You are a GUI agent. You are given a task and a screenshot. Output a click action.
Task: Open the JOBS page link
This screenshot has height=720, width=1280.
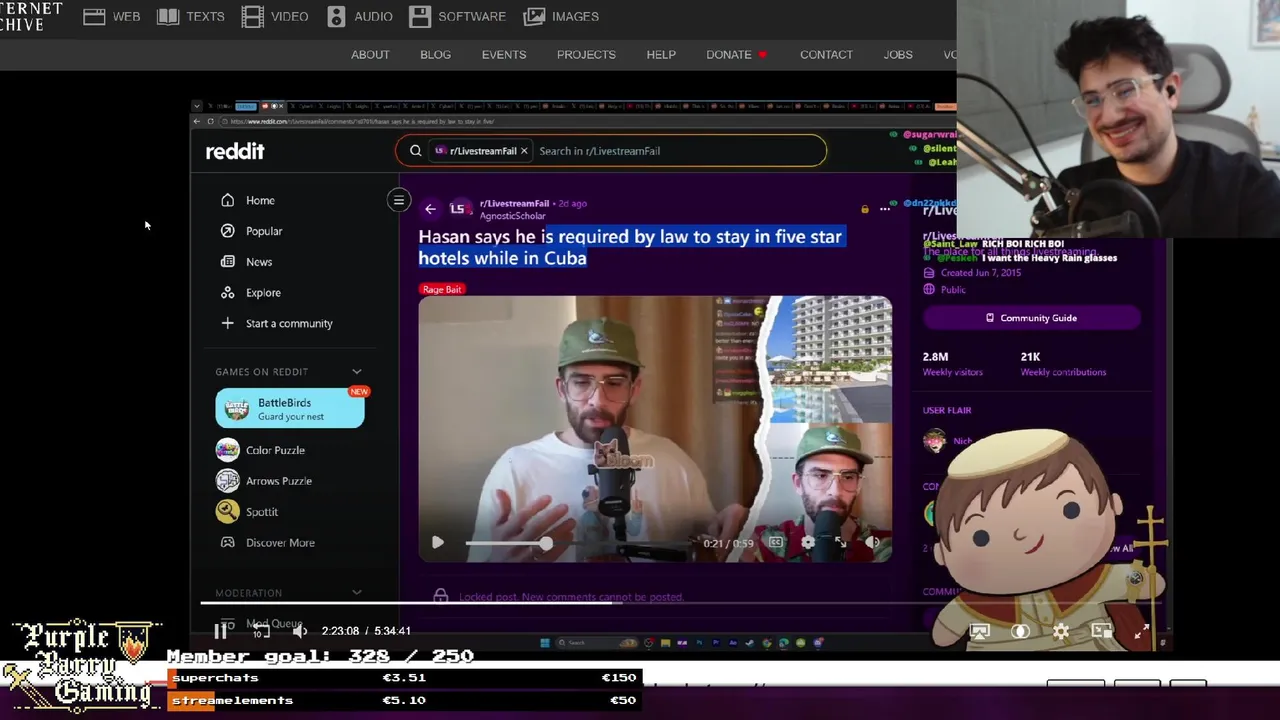coord(898,54)
